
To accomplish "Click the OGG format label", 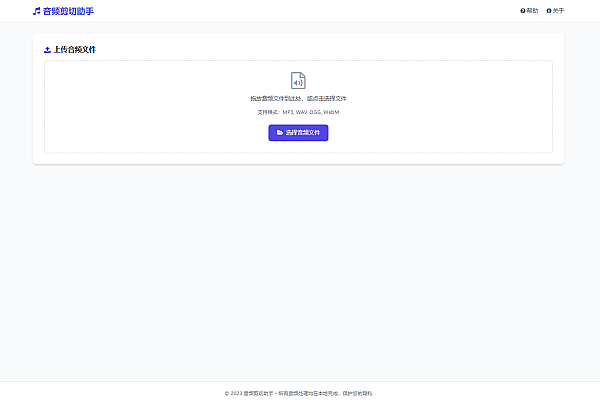I will [x=316, y=112].
